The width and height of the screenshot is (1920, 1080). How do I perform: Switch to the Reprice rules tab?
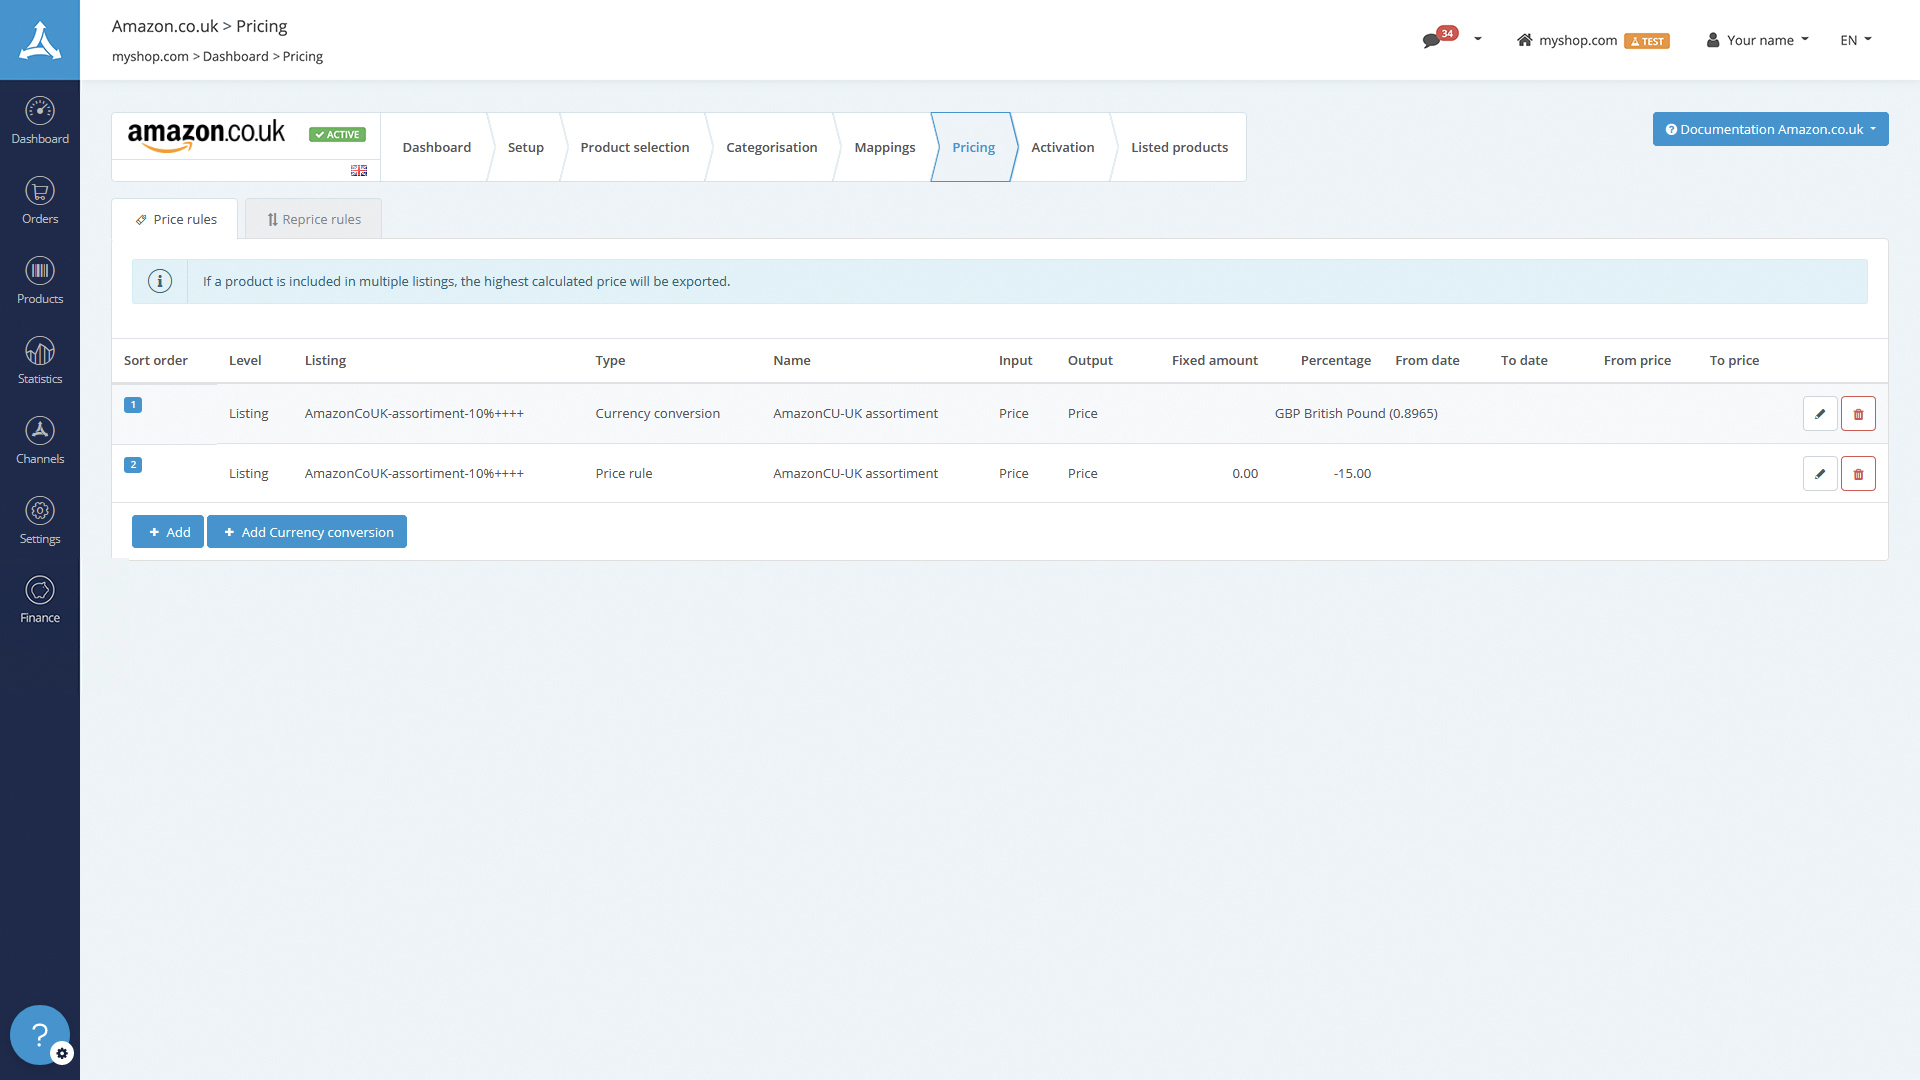pyautogui.click(x=312, y=218)
